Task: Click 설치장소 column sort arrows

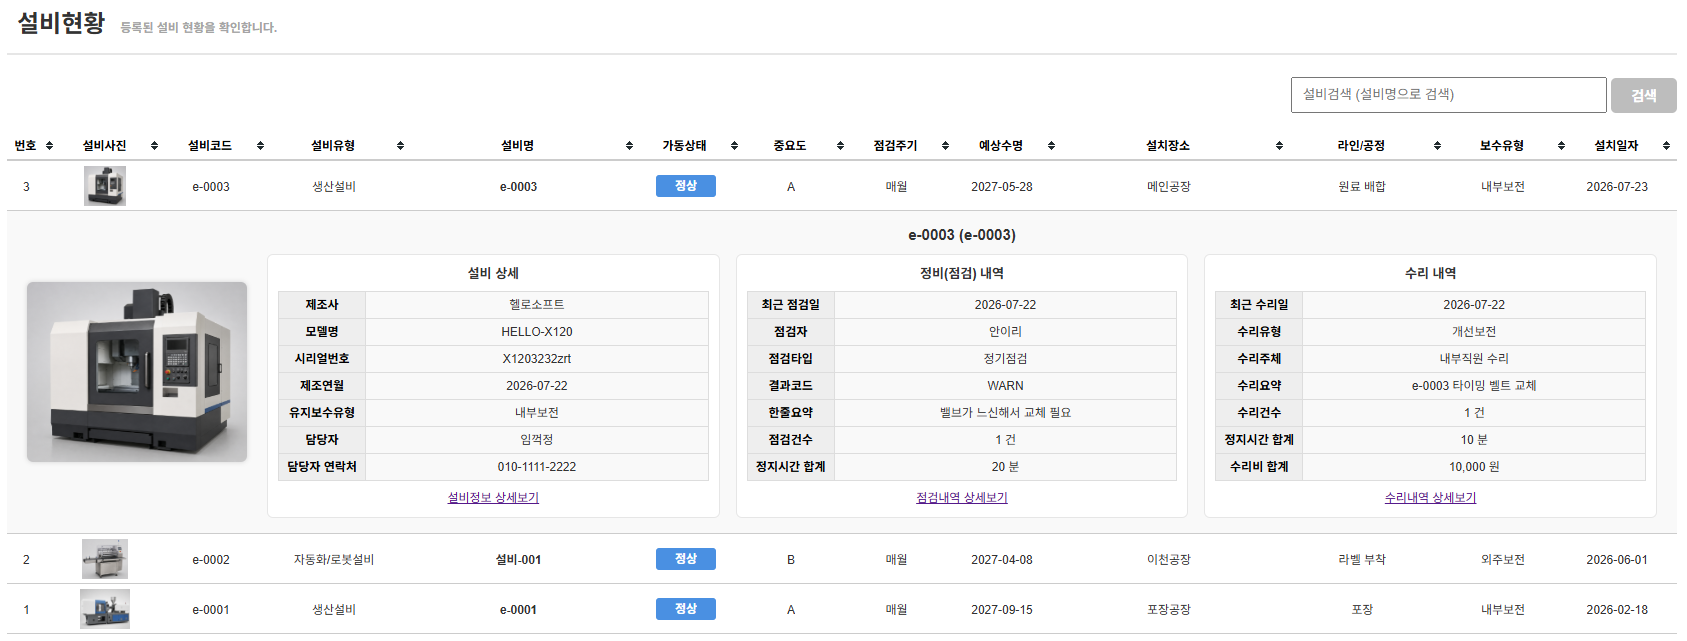Action: [x=1279, y=146]
